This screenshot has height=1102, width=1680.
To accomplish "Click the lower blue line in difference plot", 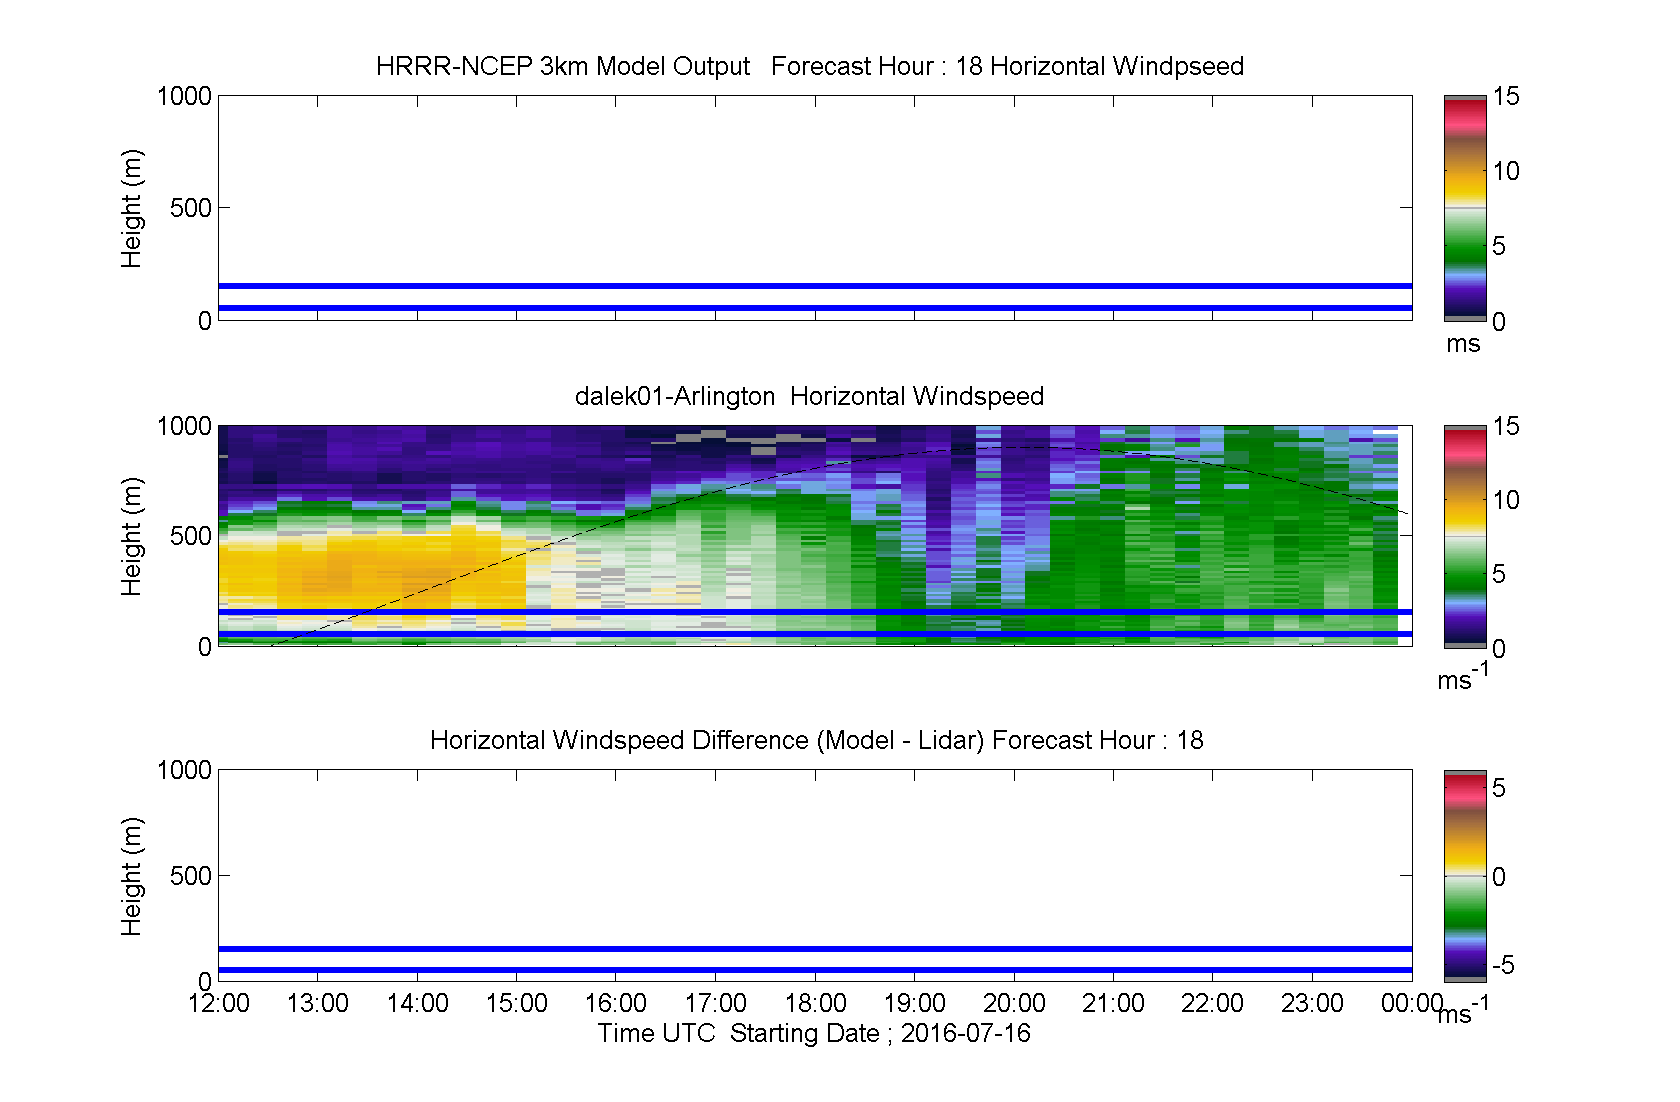I will coord(815,970).
